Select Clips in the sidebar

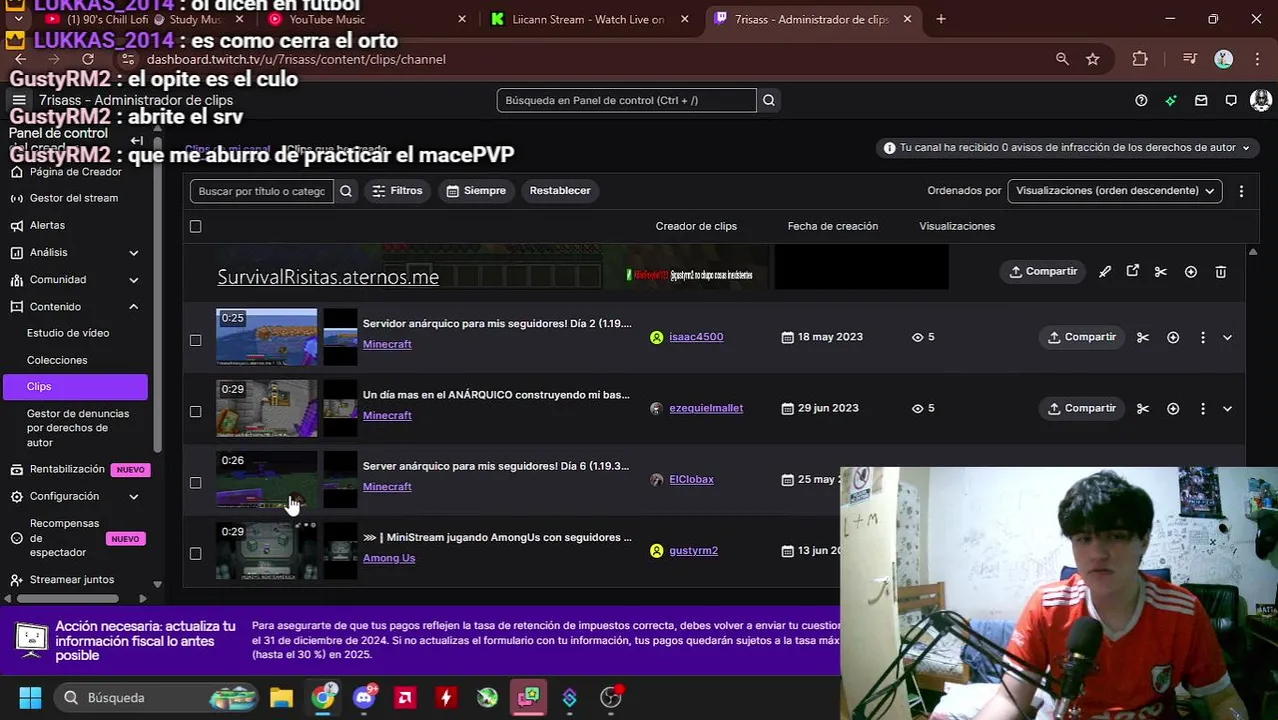pyautogui.click(x=76, y=387)
